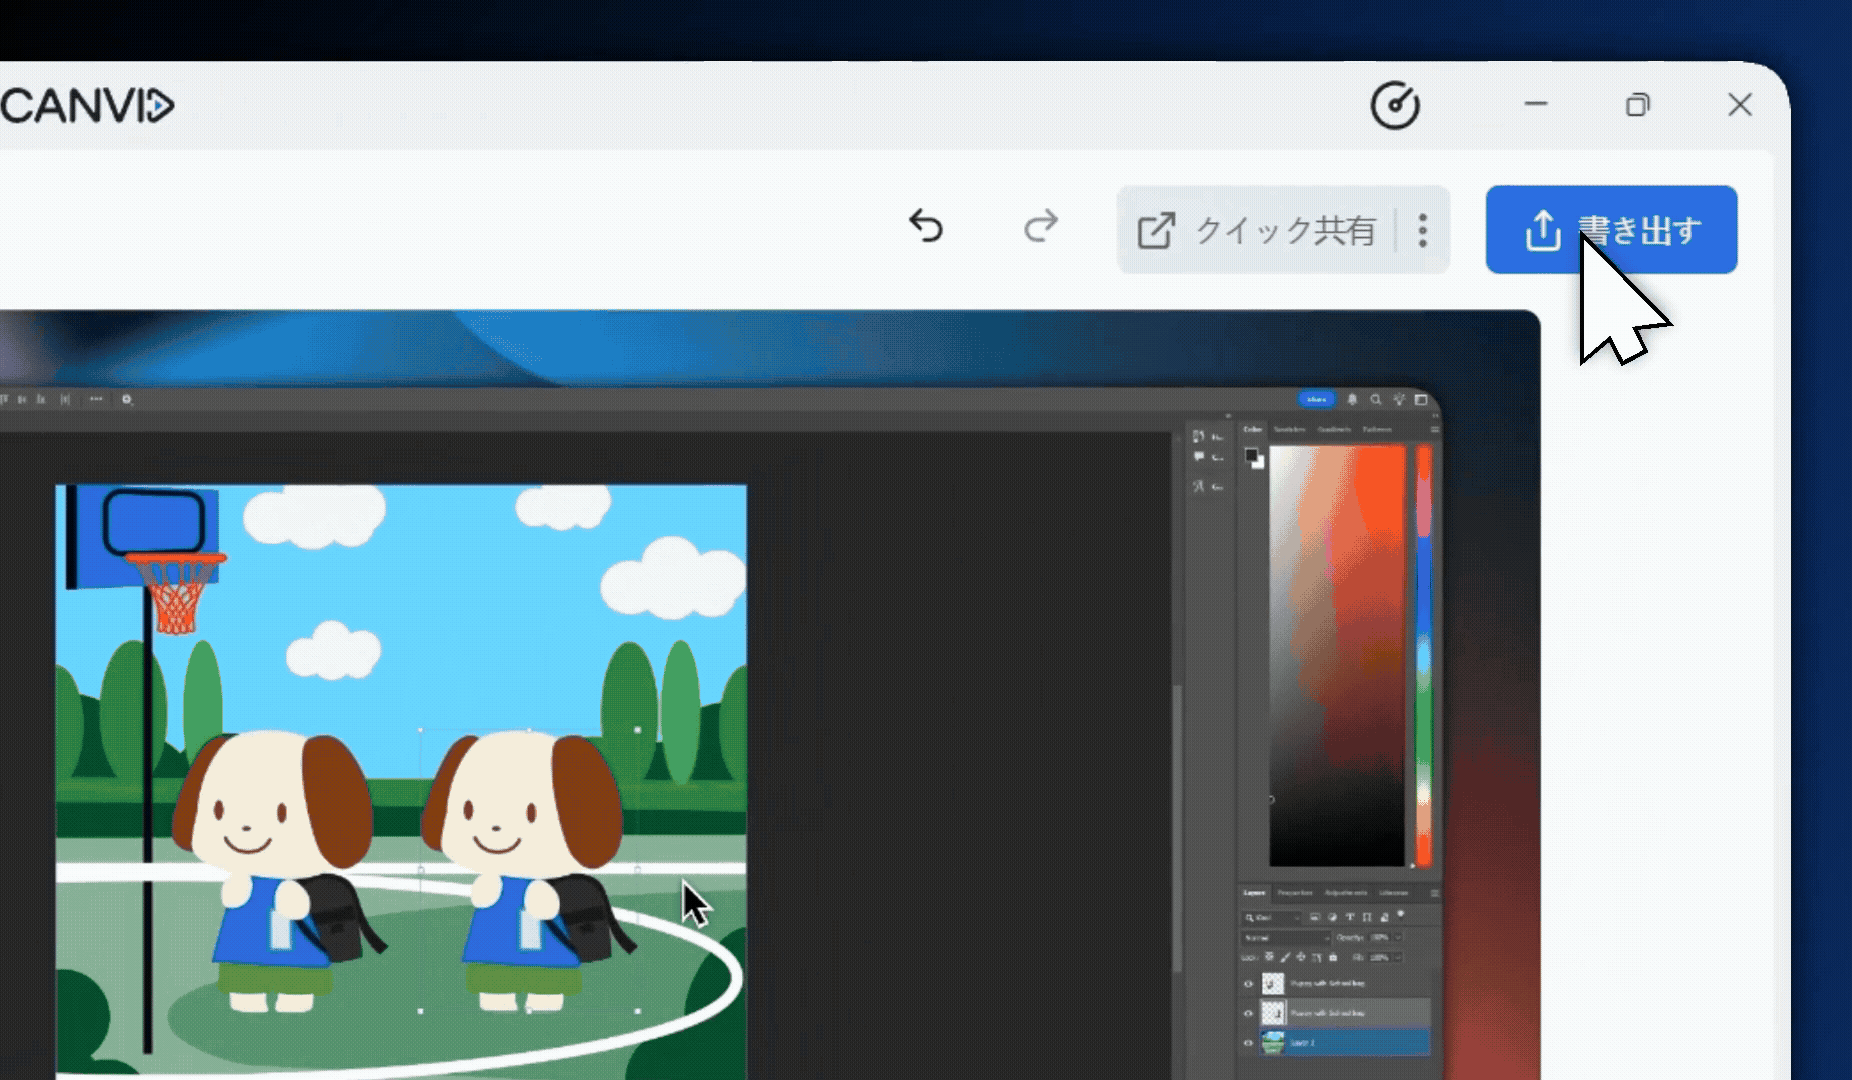
Task: Click the Canvid undo arrow
Action: coord(926,228)
